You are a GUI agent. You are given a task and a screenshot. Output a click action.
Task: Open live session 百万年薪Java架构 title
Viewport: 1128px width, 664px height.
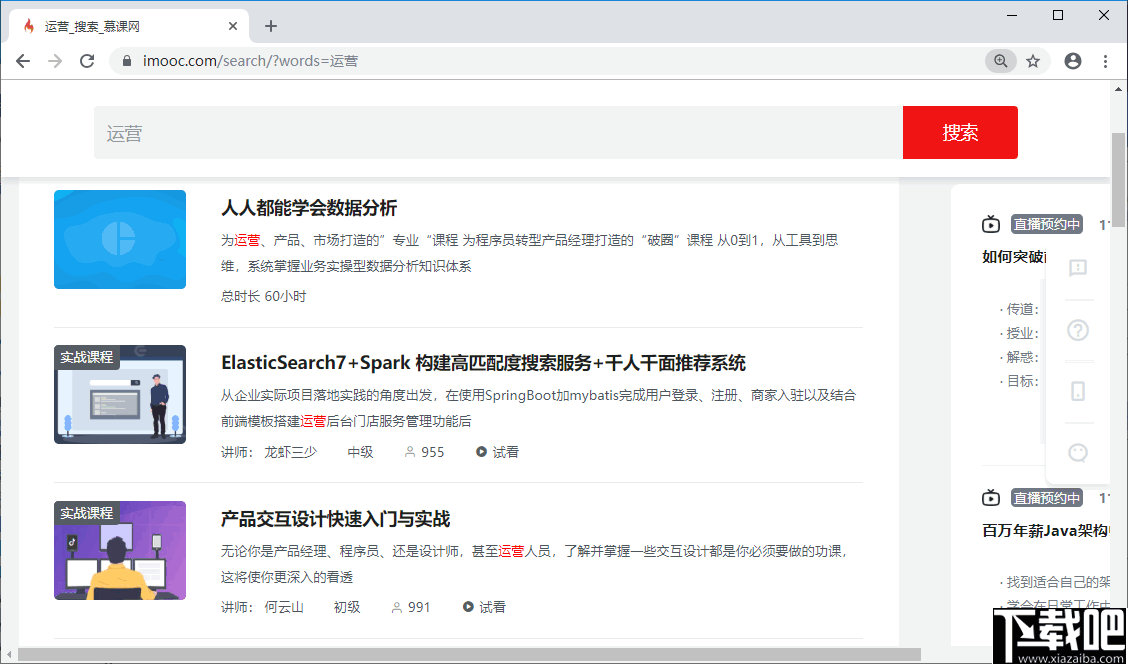(1047, 530)
